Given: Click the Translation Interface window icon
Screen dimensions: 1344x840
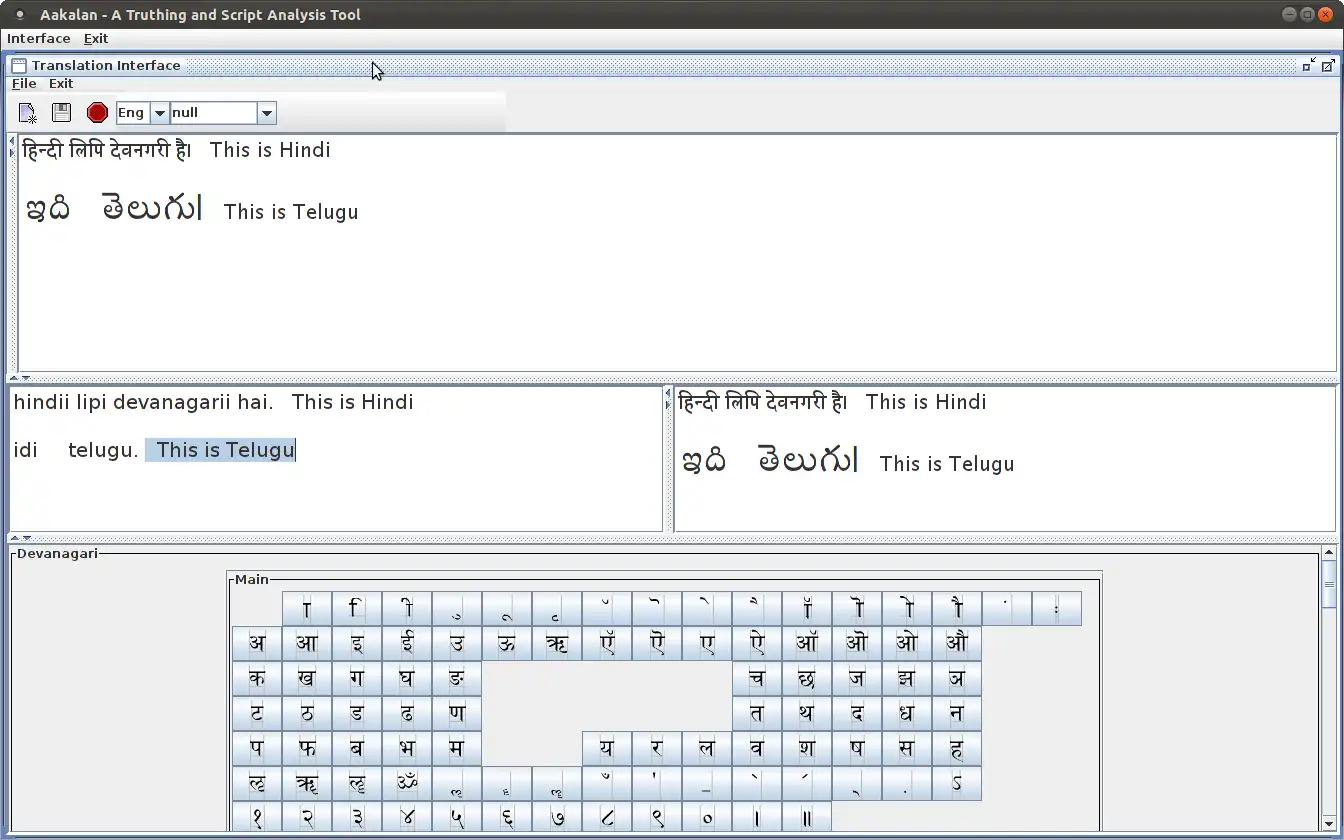Looking at the screenshot, I should click(19, 66).
